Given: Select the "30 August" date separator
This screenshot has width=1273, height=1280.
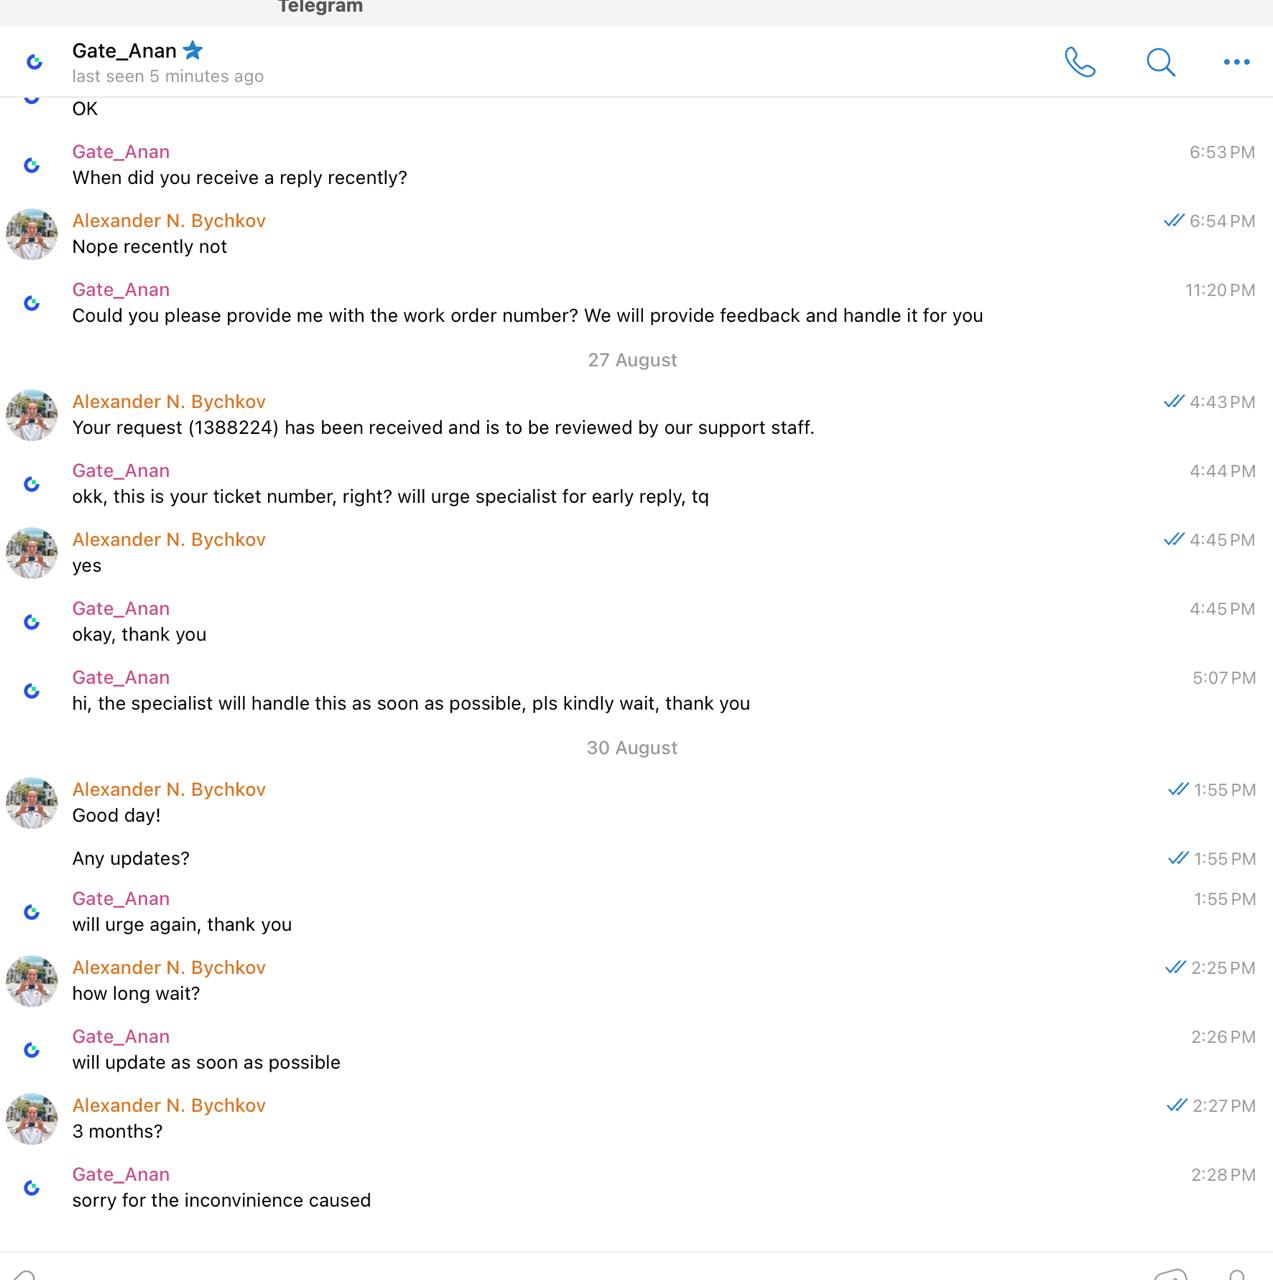Looking at the screenshot, I should click(x=632, y=748).
